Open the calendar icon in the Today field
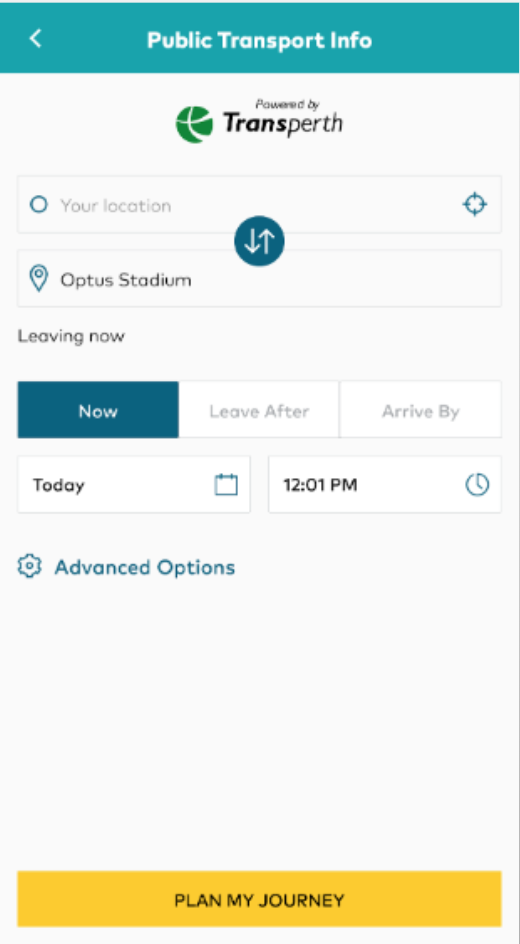The image size is (520, 944). pos(226,485)
